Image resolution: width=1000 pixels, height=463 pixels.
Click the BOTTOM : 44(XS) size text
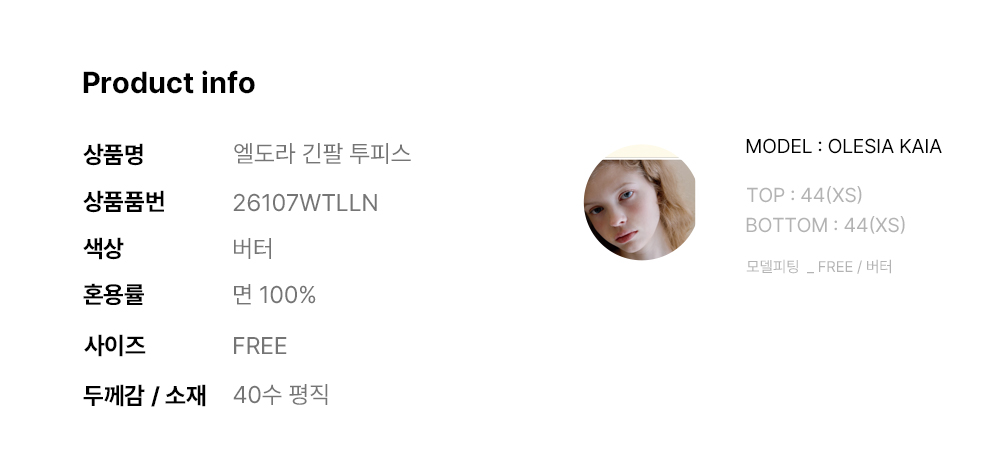pyautogui.click(x=825, y=225)
